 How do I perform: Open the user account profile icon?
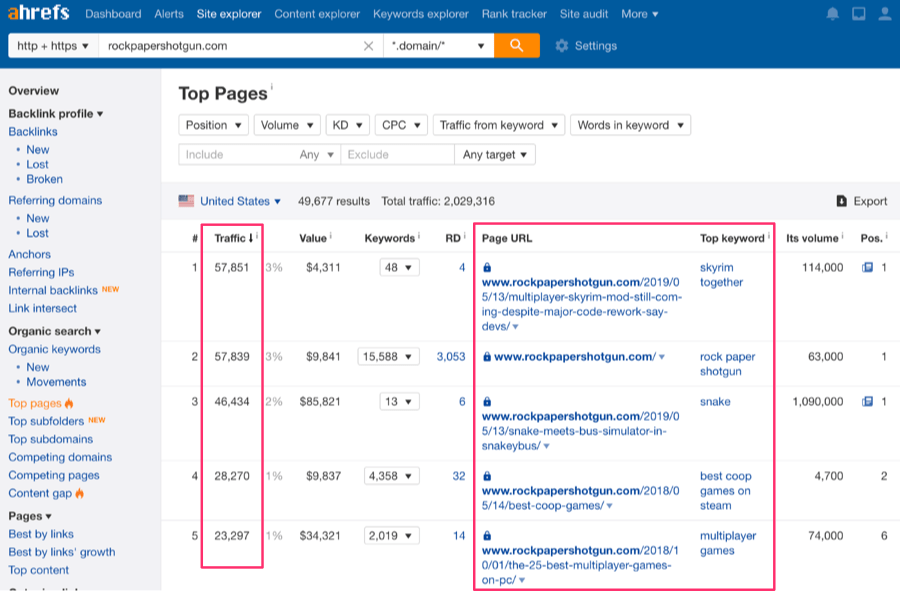[885, 14]
